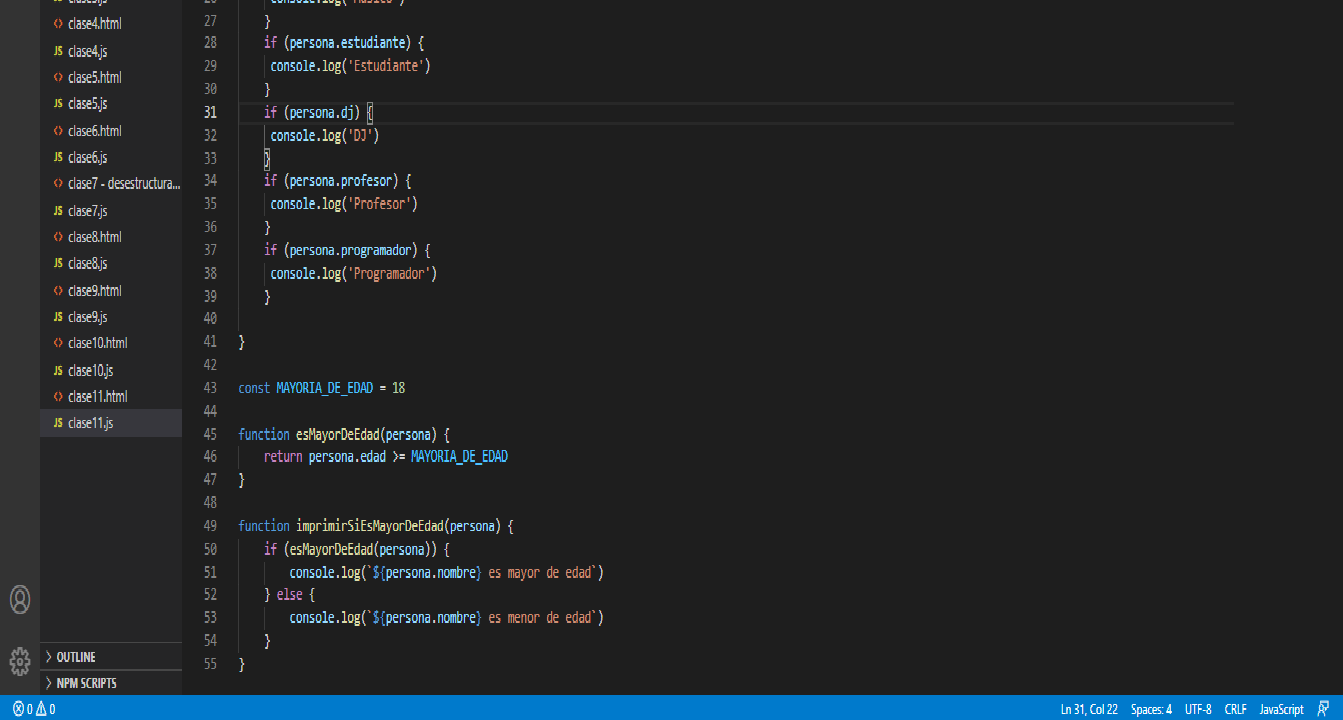Click on console.log('DJ') code

point(324,135)
